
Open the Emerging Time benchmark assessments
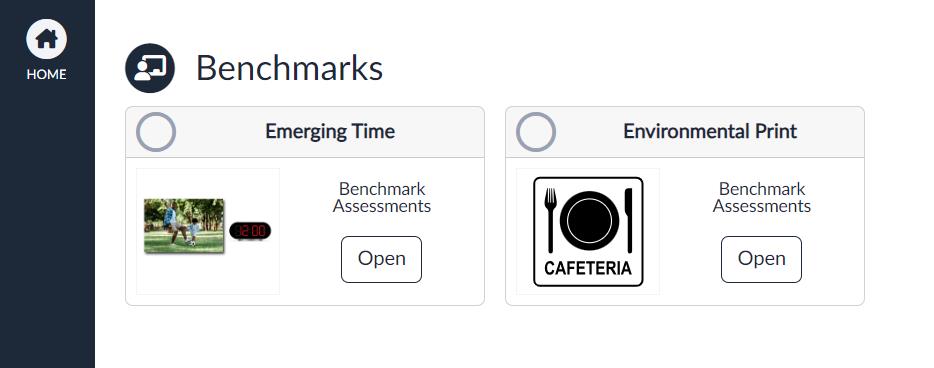pos(381,259)
